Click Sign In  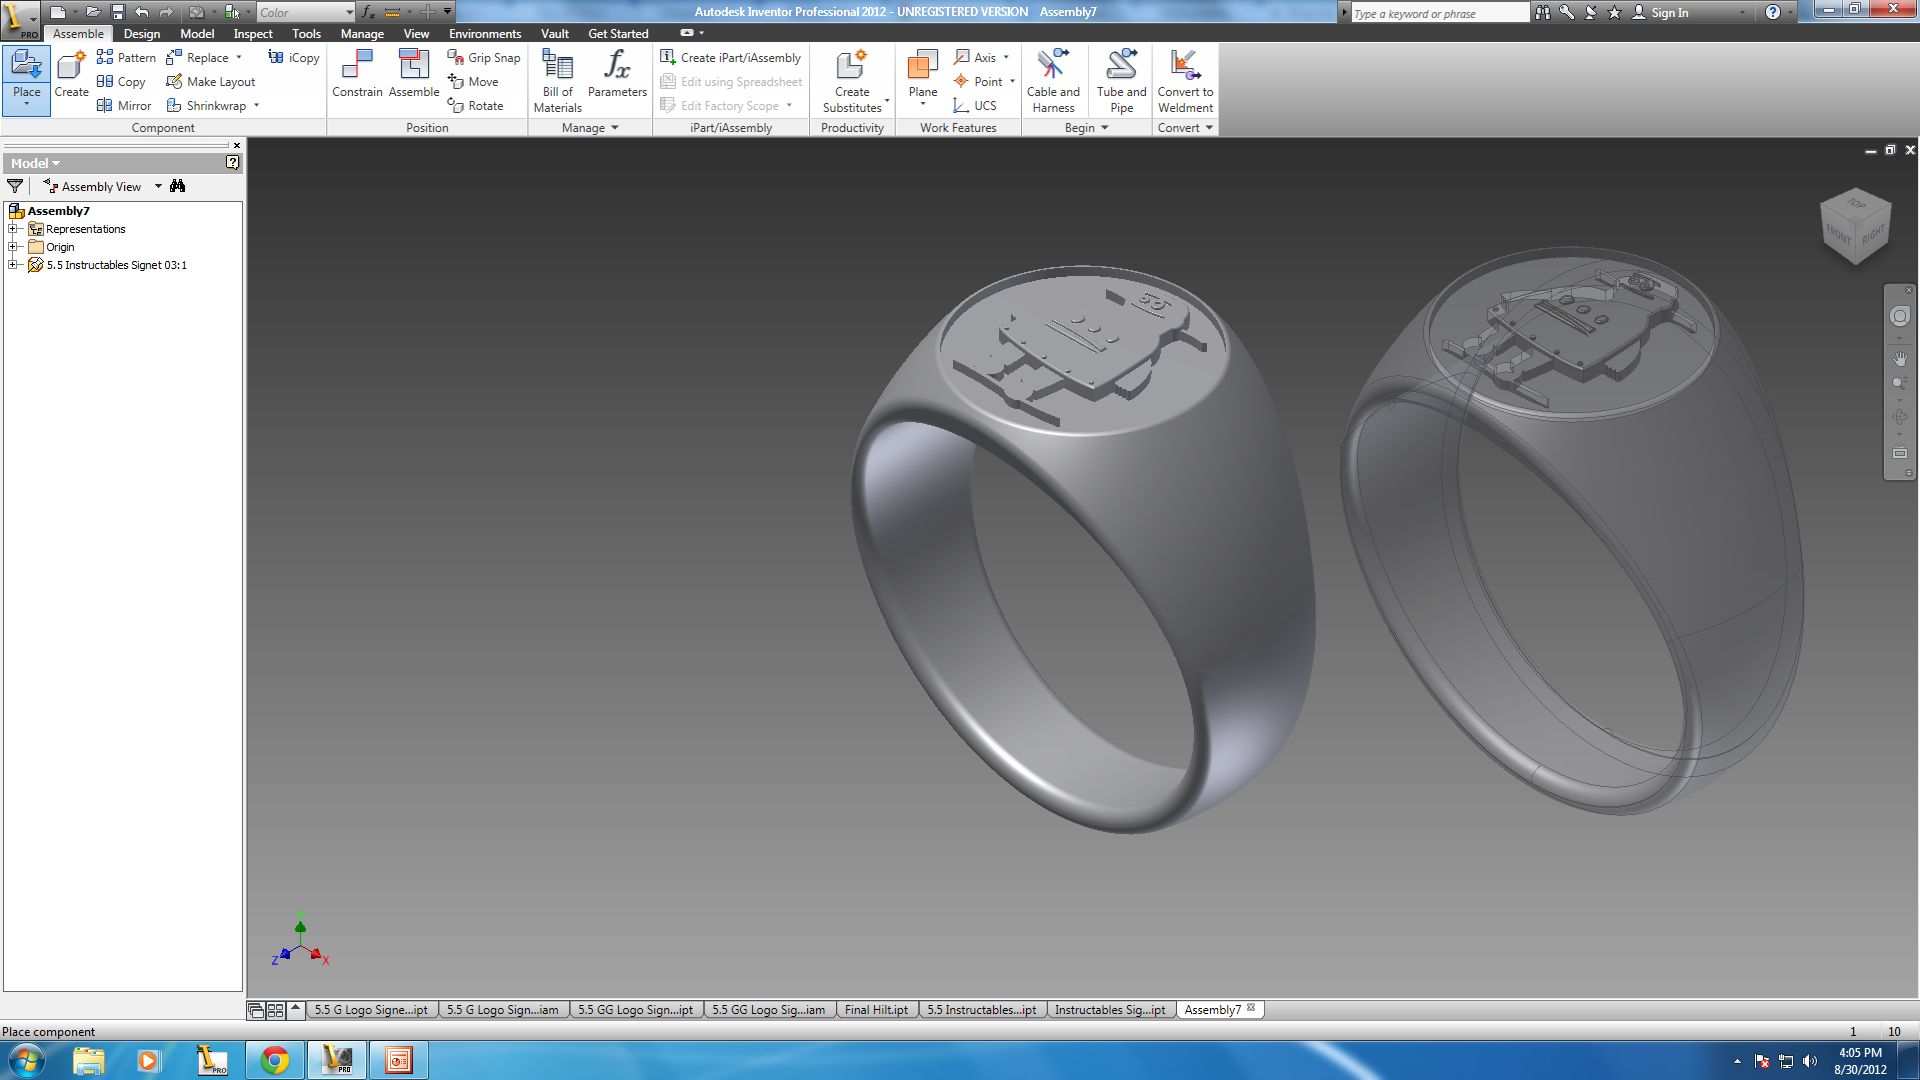(x=1660, y=12)
